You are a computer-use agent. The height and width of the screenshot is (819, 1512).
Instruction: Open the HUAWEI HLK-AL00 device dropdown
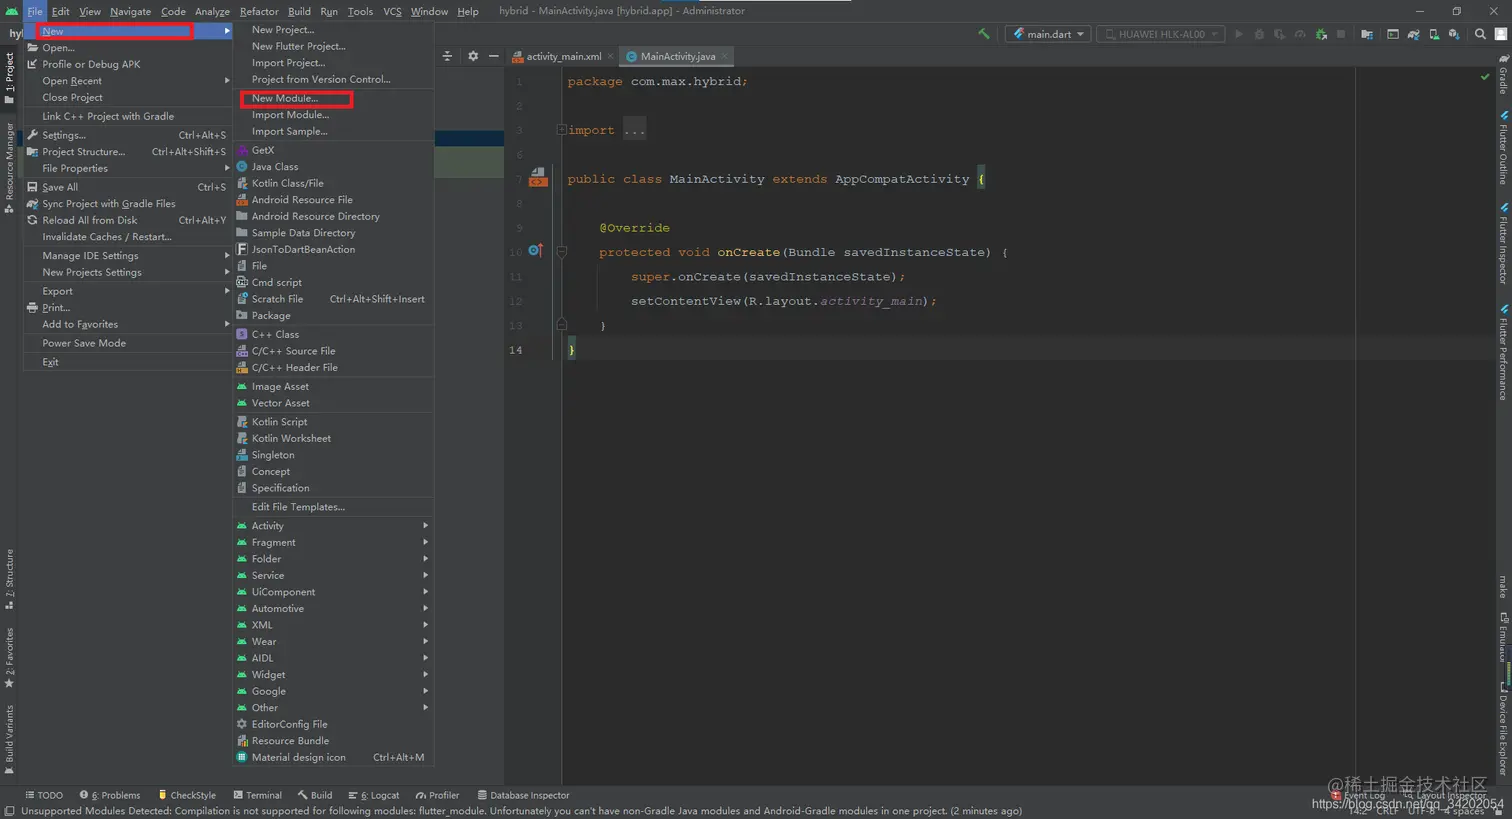click(1162, 34)
